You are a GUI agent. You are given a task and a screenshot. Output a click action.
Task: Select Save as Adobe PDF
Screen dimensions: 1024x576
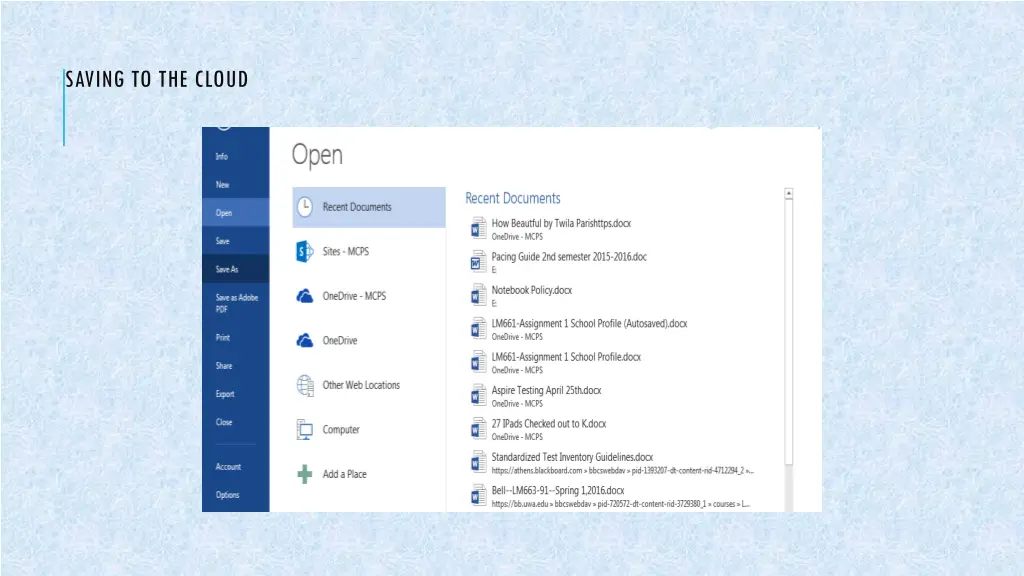[235, 303]
